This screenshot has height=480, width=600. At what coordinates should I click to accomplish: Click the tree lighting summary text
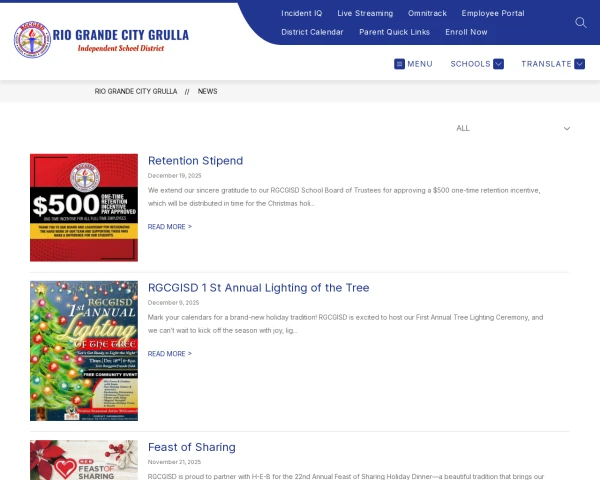(346, 324)
